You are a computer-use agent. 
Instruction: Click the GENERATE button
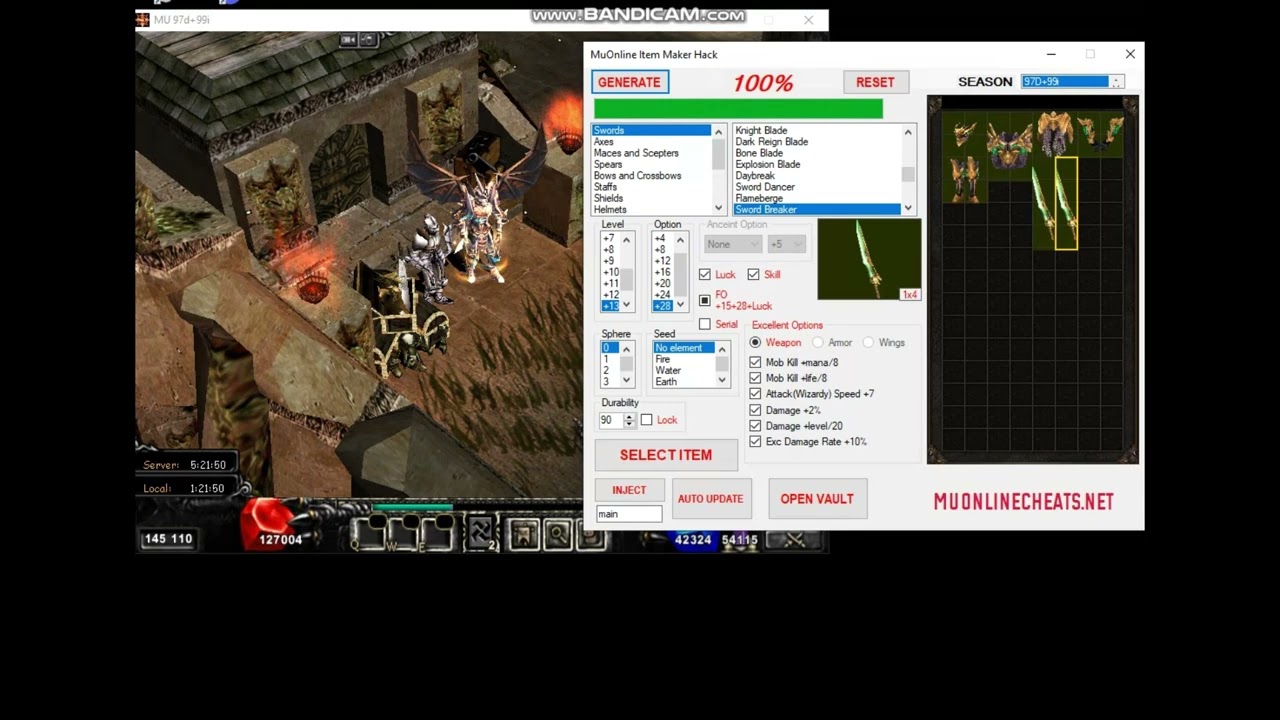[629, 82]
